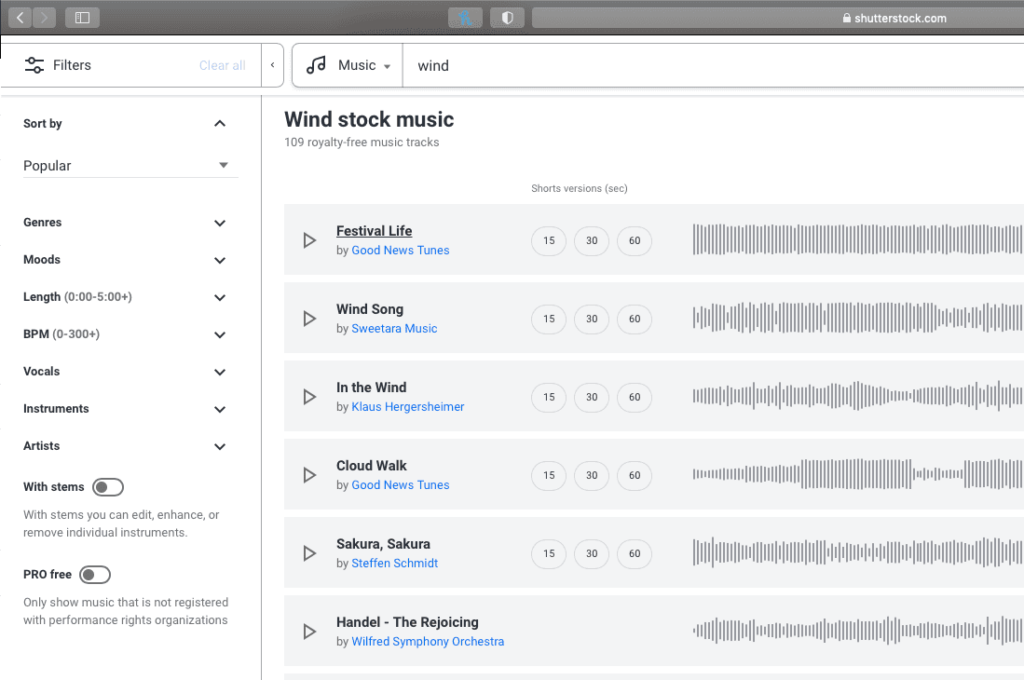
Task: Play the Festival Life track
Action: tap(310, 240)
